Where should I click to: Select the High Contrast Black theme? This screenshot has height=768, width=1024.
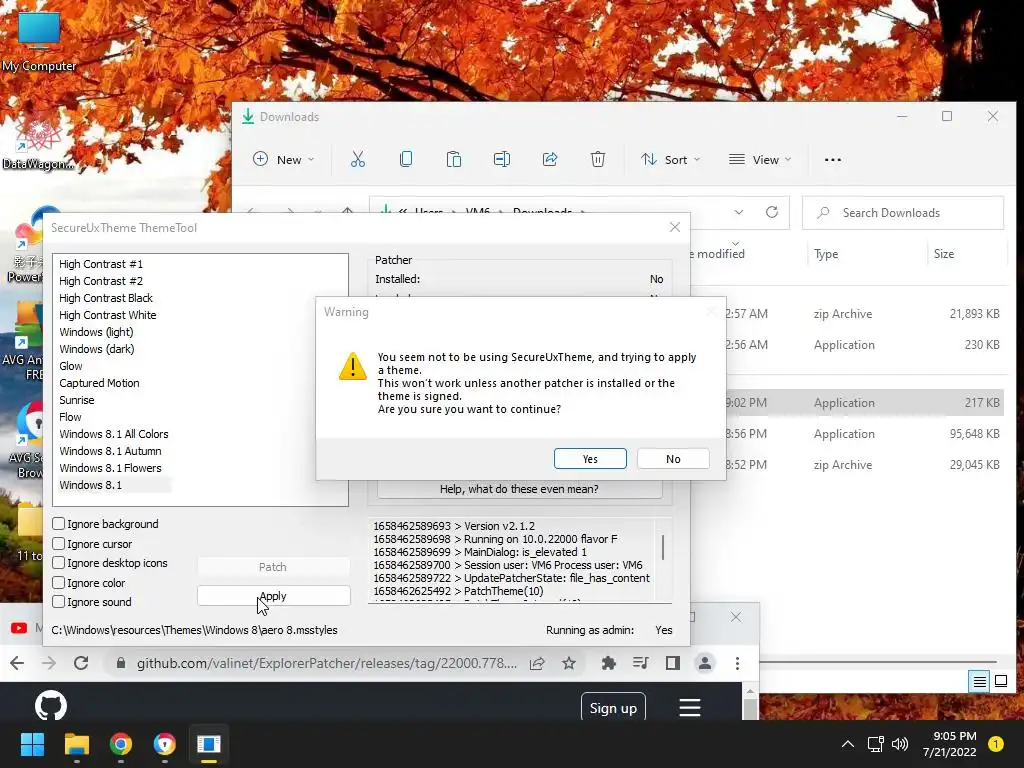point(106,298)
